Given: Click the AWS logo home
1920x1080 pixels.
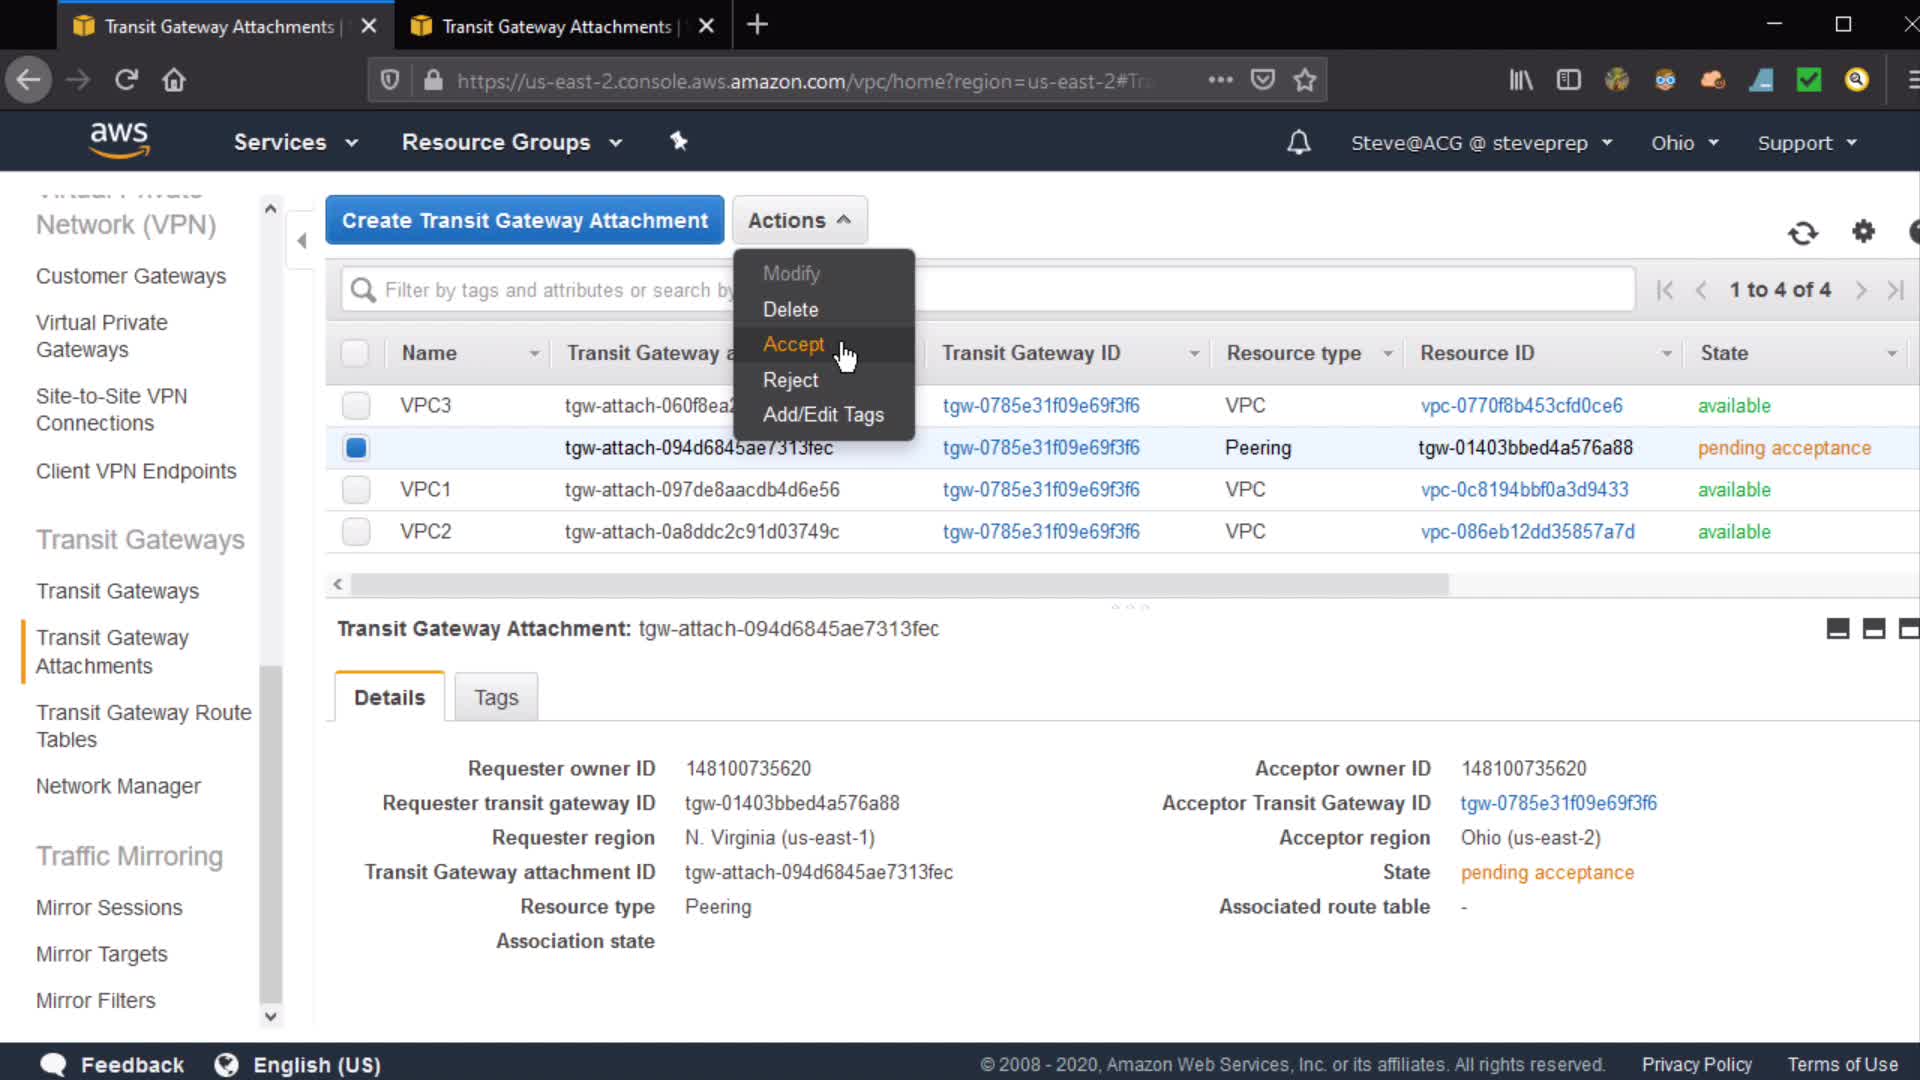Looking at the screenshot, I should click(119, 140).
